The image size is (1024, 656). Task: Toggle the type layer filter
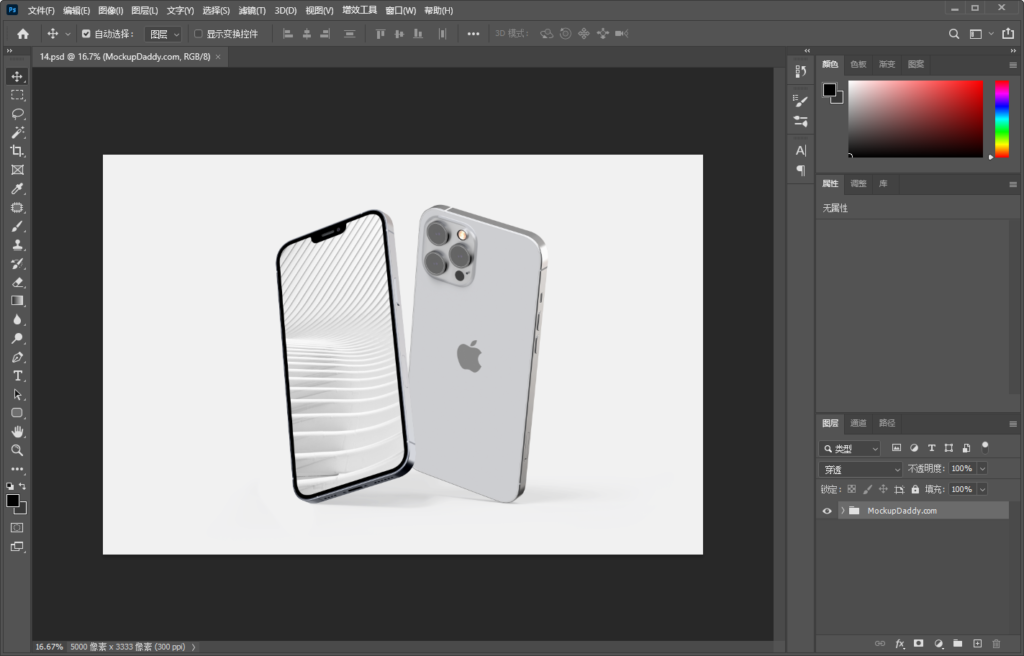pyautogui.click(x=931, y=448)
